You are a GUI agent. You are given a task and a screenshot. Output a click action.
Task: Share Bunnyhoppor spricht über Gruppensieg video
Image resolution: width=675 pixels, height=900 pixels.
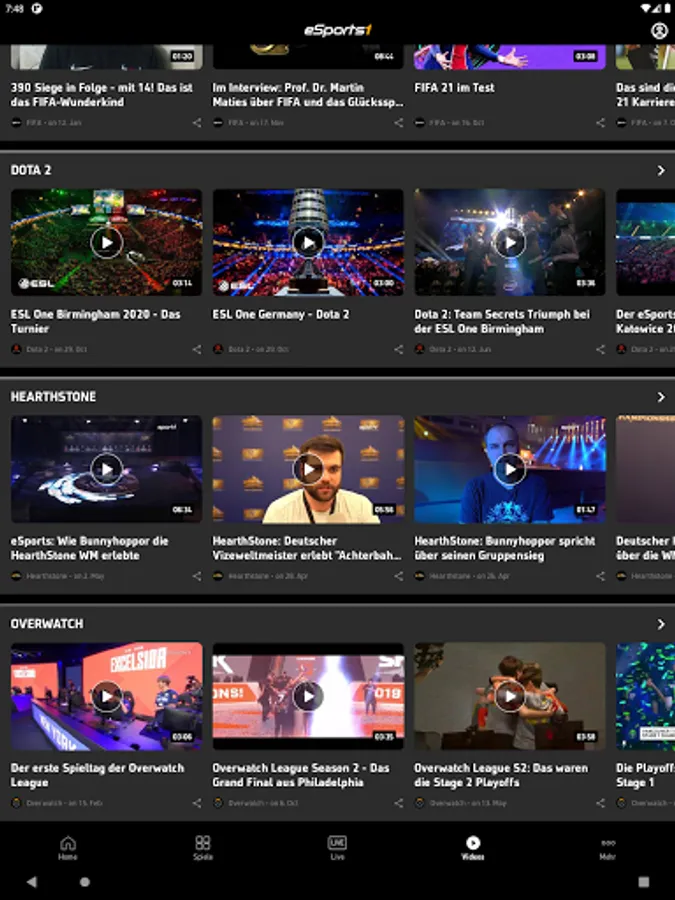tap(600, 576)
